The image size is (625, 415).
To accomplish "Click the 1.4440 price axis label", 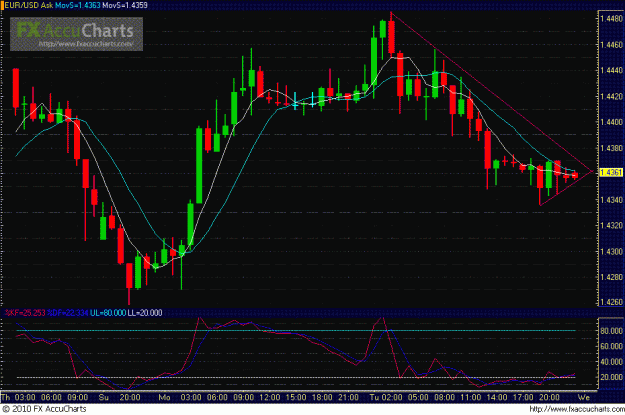I will (611, 70).
